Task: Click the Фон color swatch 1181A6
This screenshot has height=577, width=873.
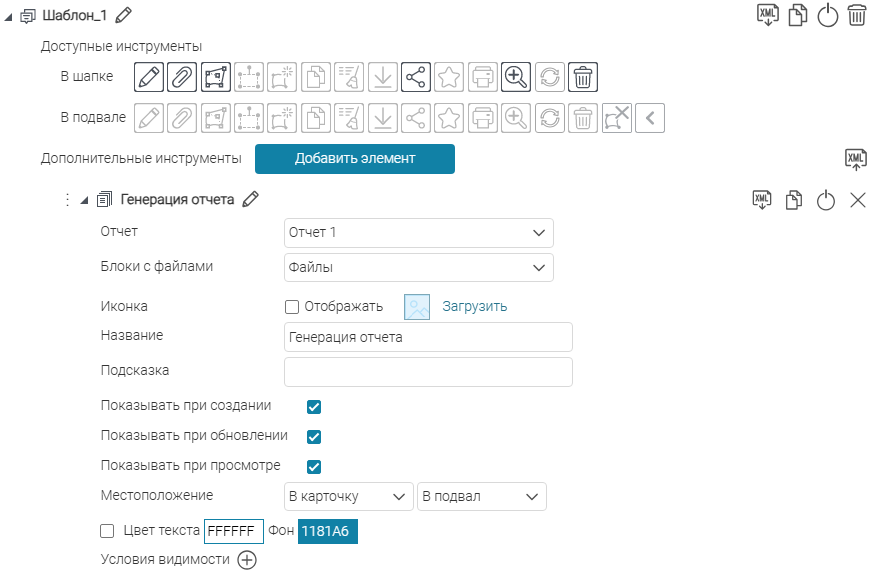Action: tap(327, 531)
